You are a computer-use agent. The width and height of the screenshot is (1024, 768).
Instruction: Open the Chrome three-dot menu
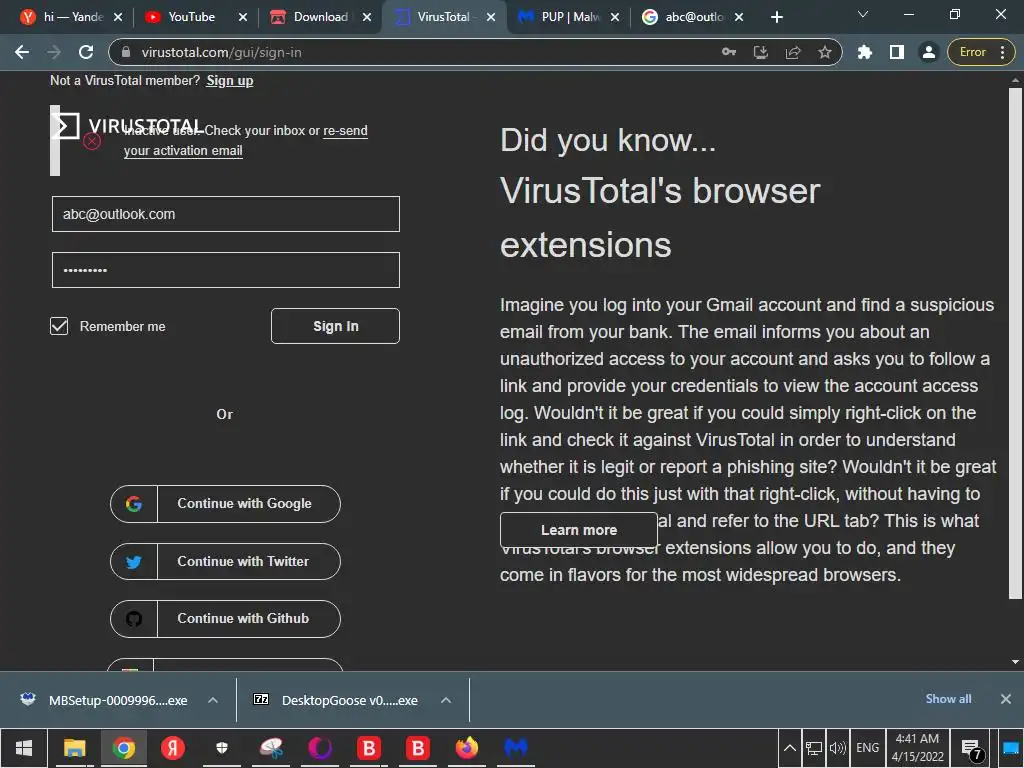tap(1003, 52)
